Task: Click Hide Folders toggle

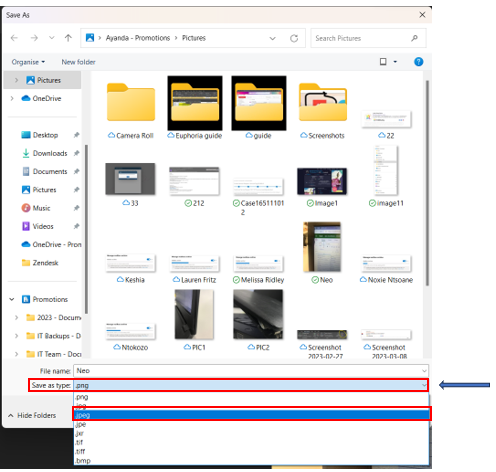Action: (32, 415)
